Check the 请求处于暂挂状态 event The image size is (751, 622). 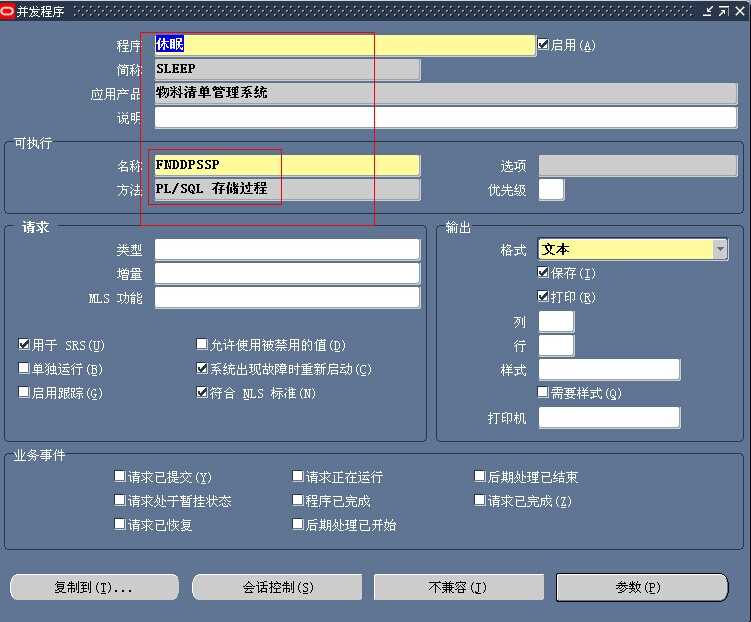click(x=120, y=500)
